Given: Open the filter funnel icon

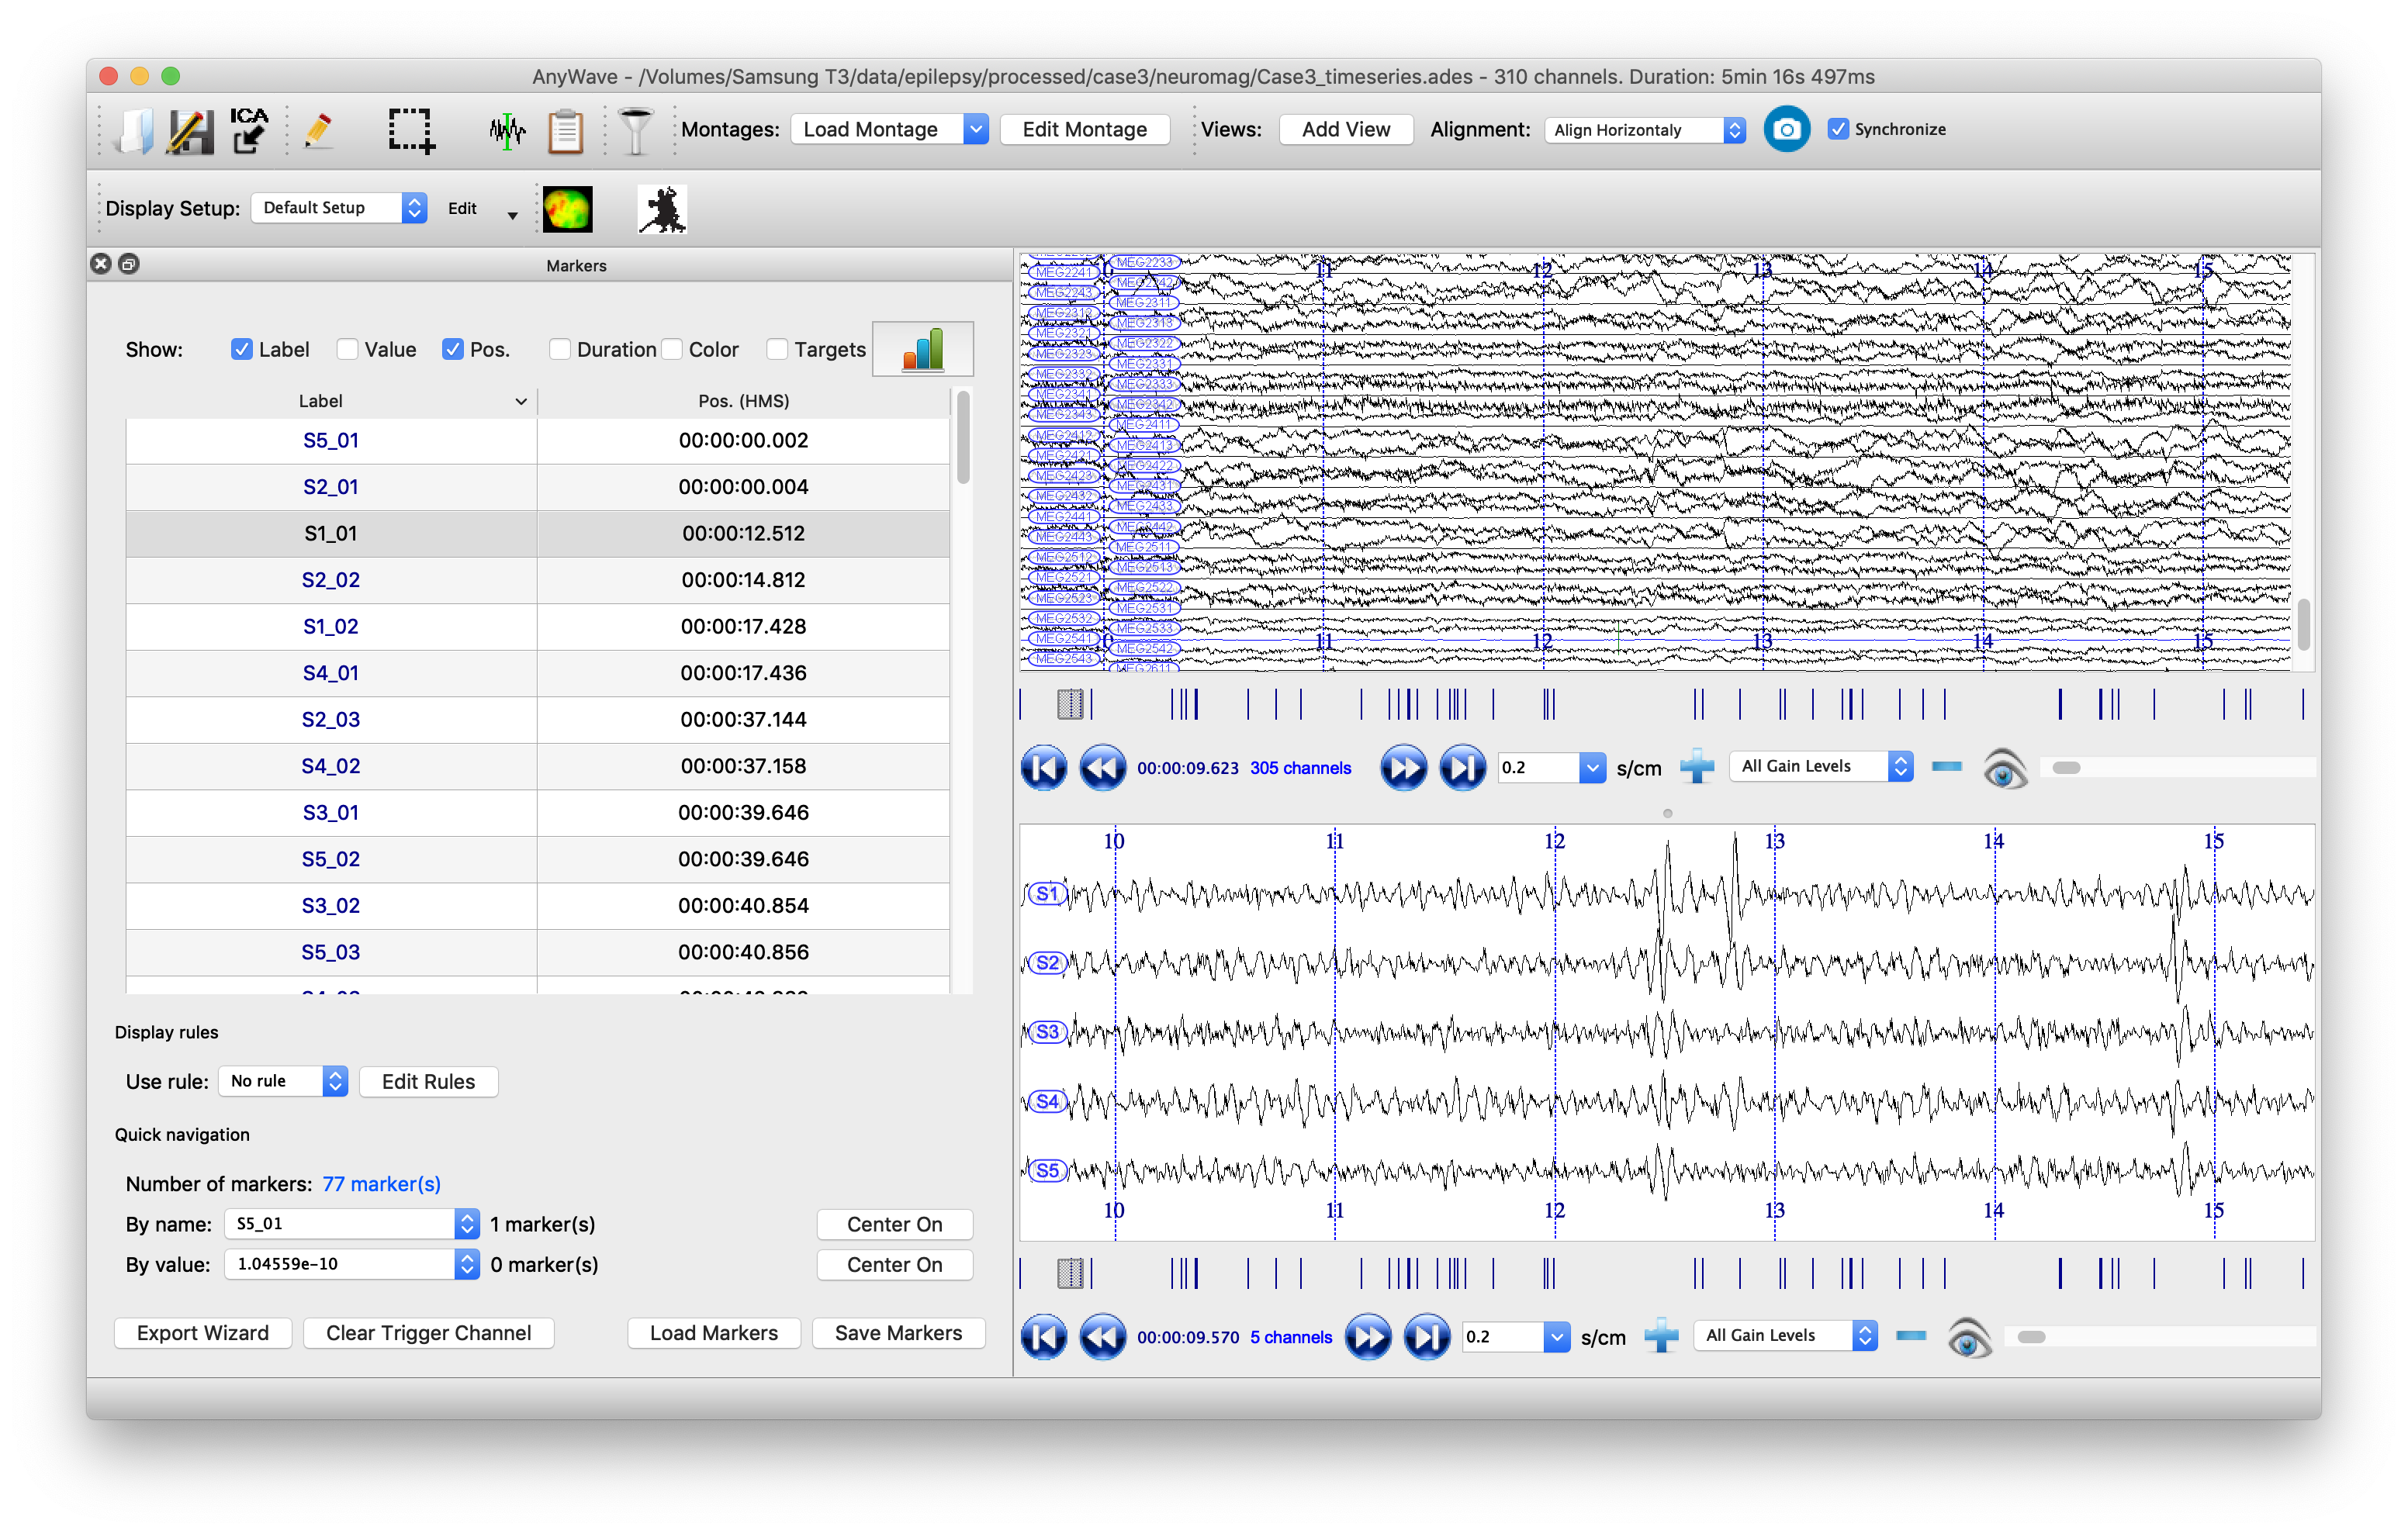Looking at the screenshot, I should coord(635,130).
